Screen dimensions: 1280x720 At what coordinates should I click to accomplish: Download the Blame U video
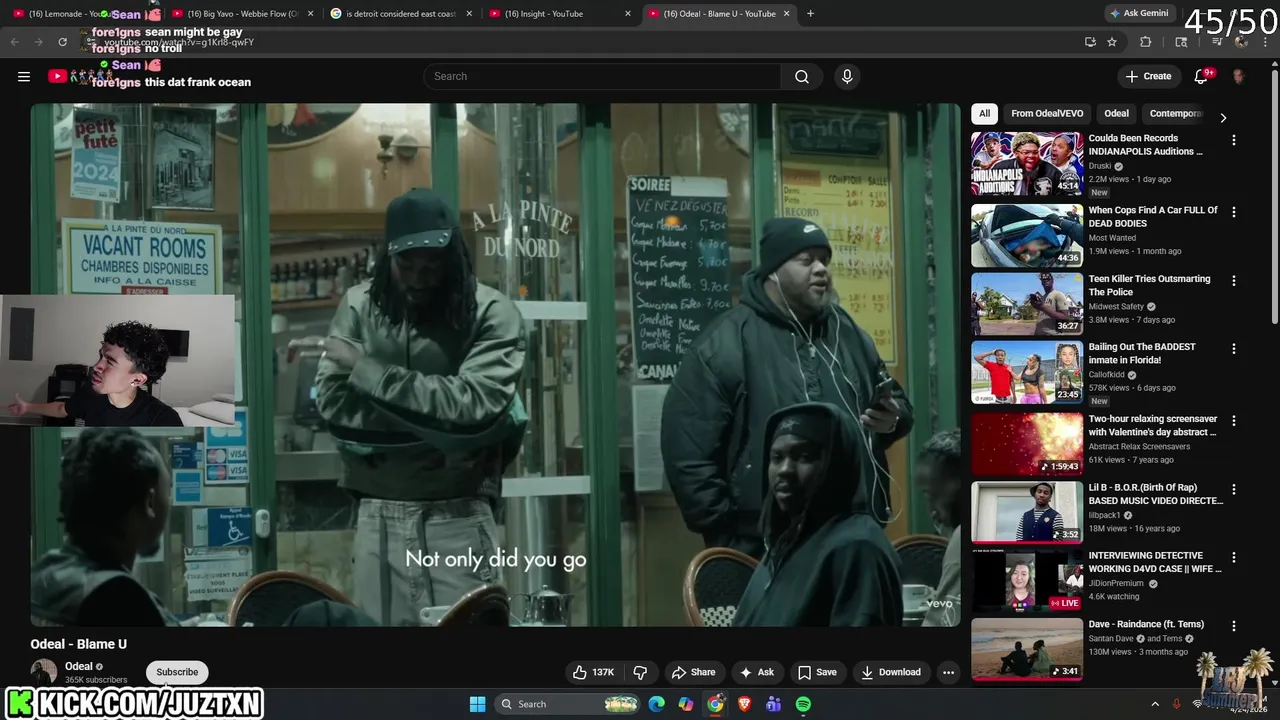point(891,672)
